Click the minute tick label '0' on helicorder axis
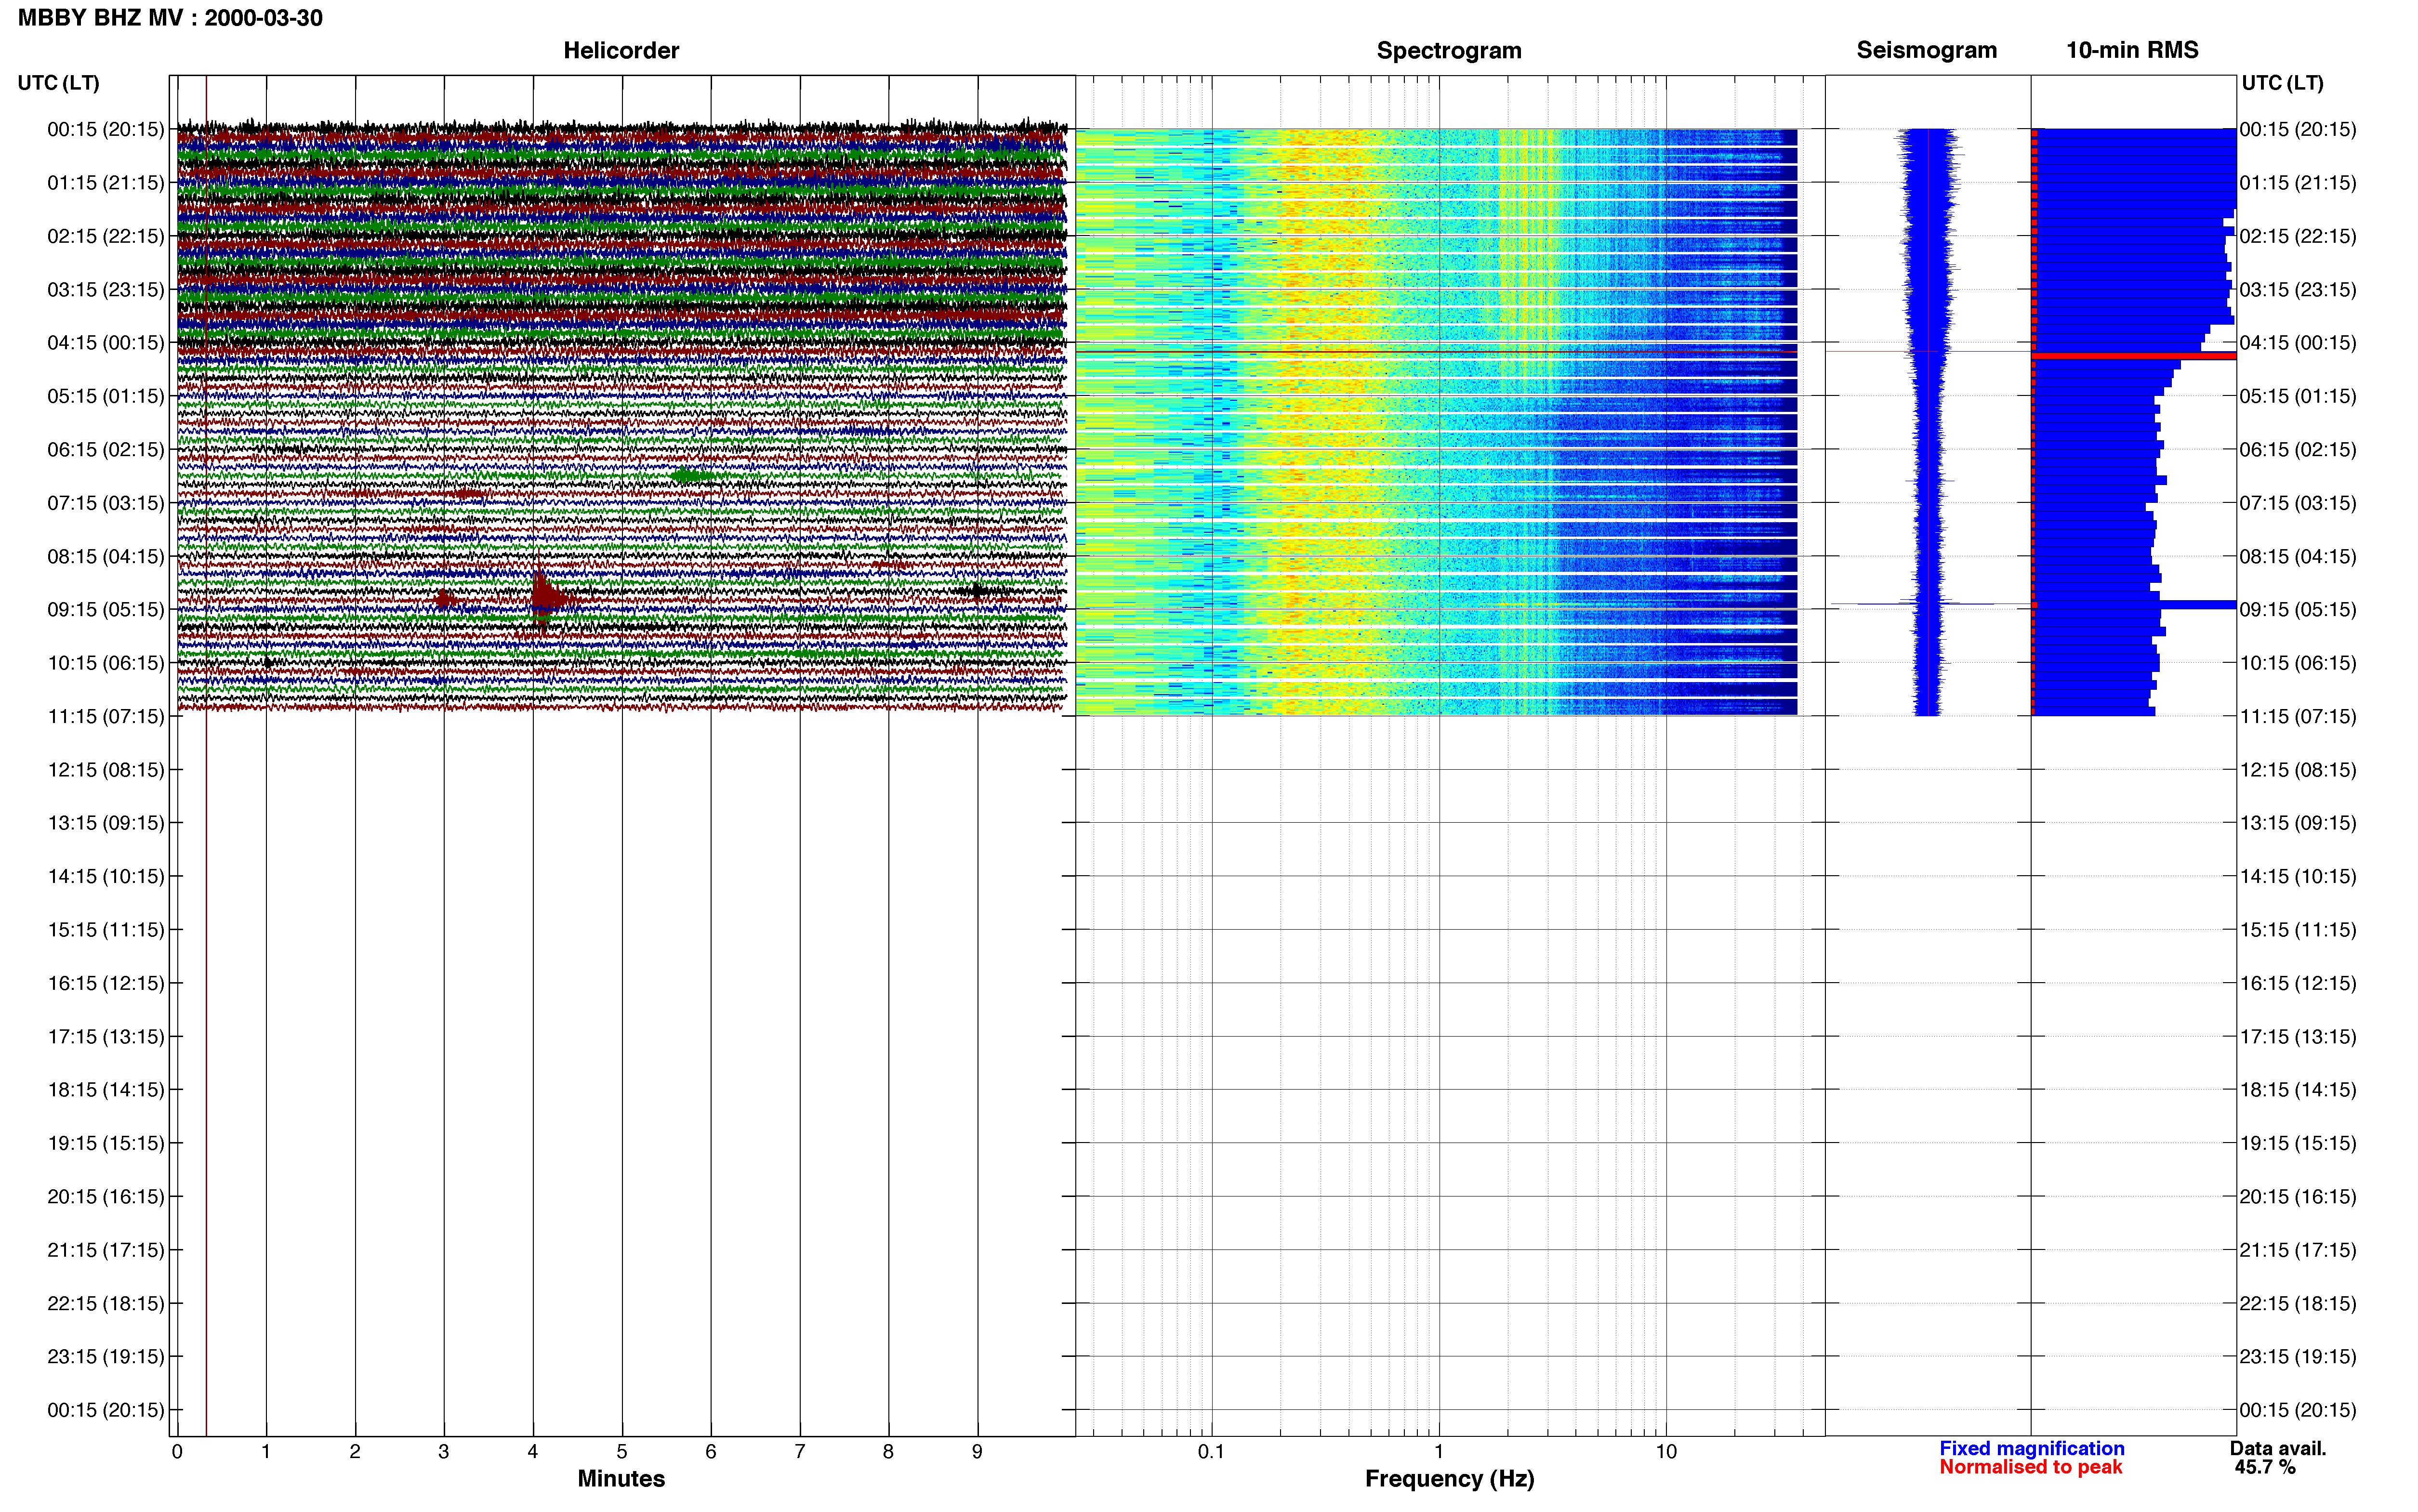The height and width of the screenshot is (1512, 2418). (177, 1451)
